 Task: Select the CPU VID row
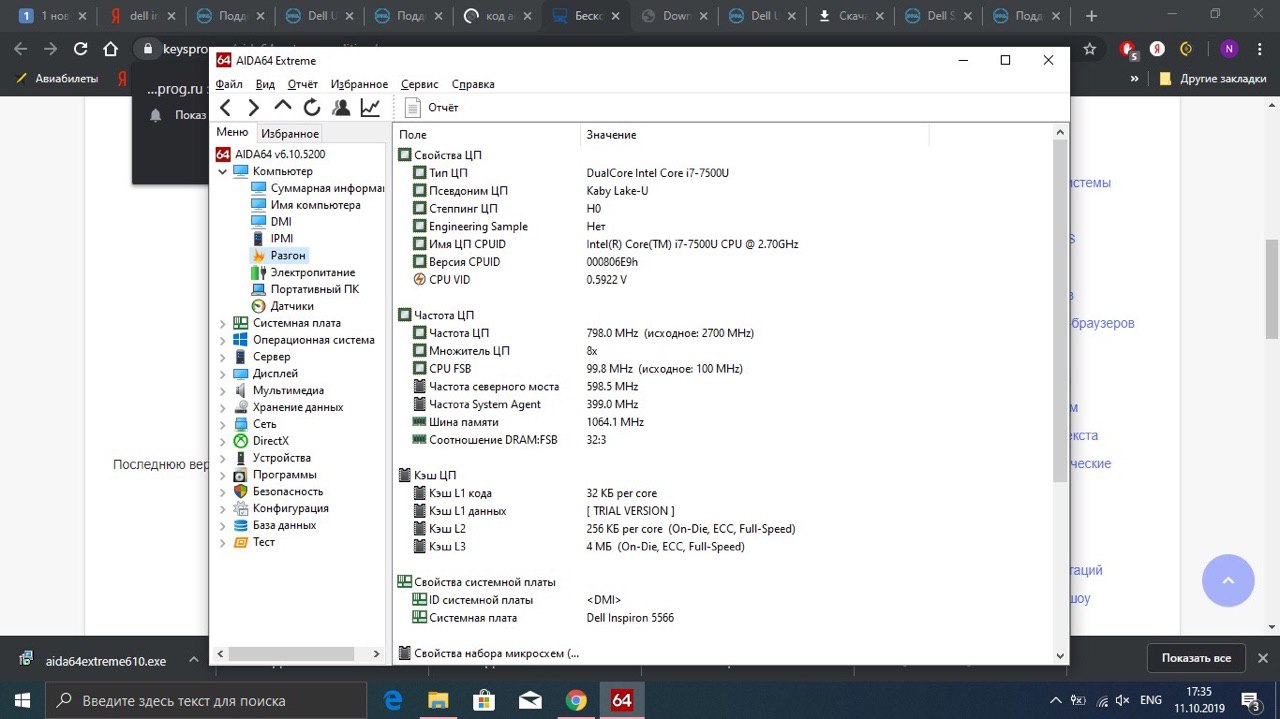(x=724, y=280)
